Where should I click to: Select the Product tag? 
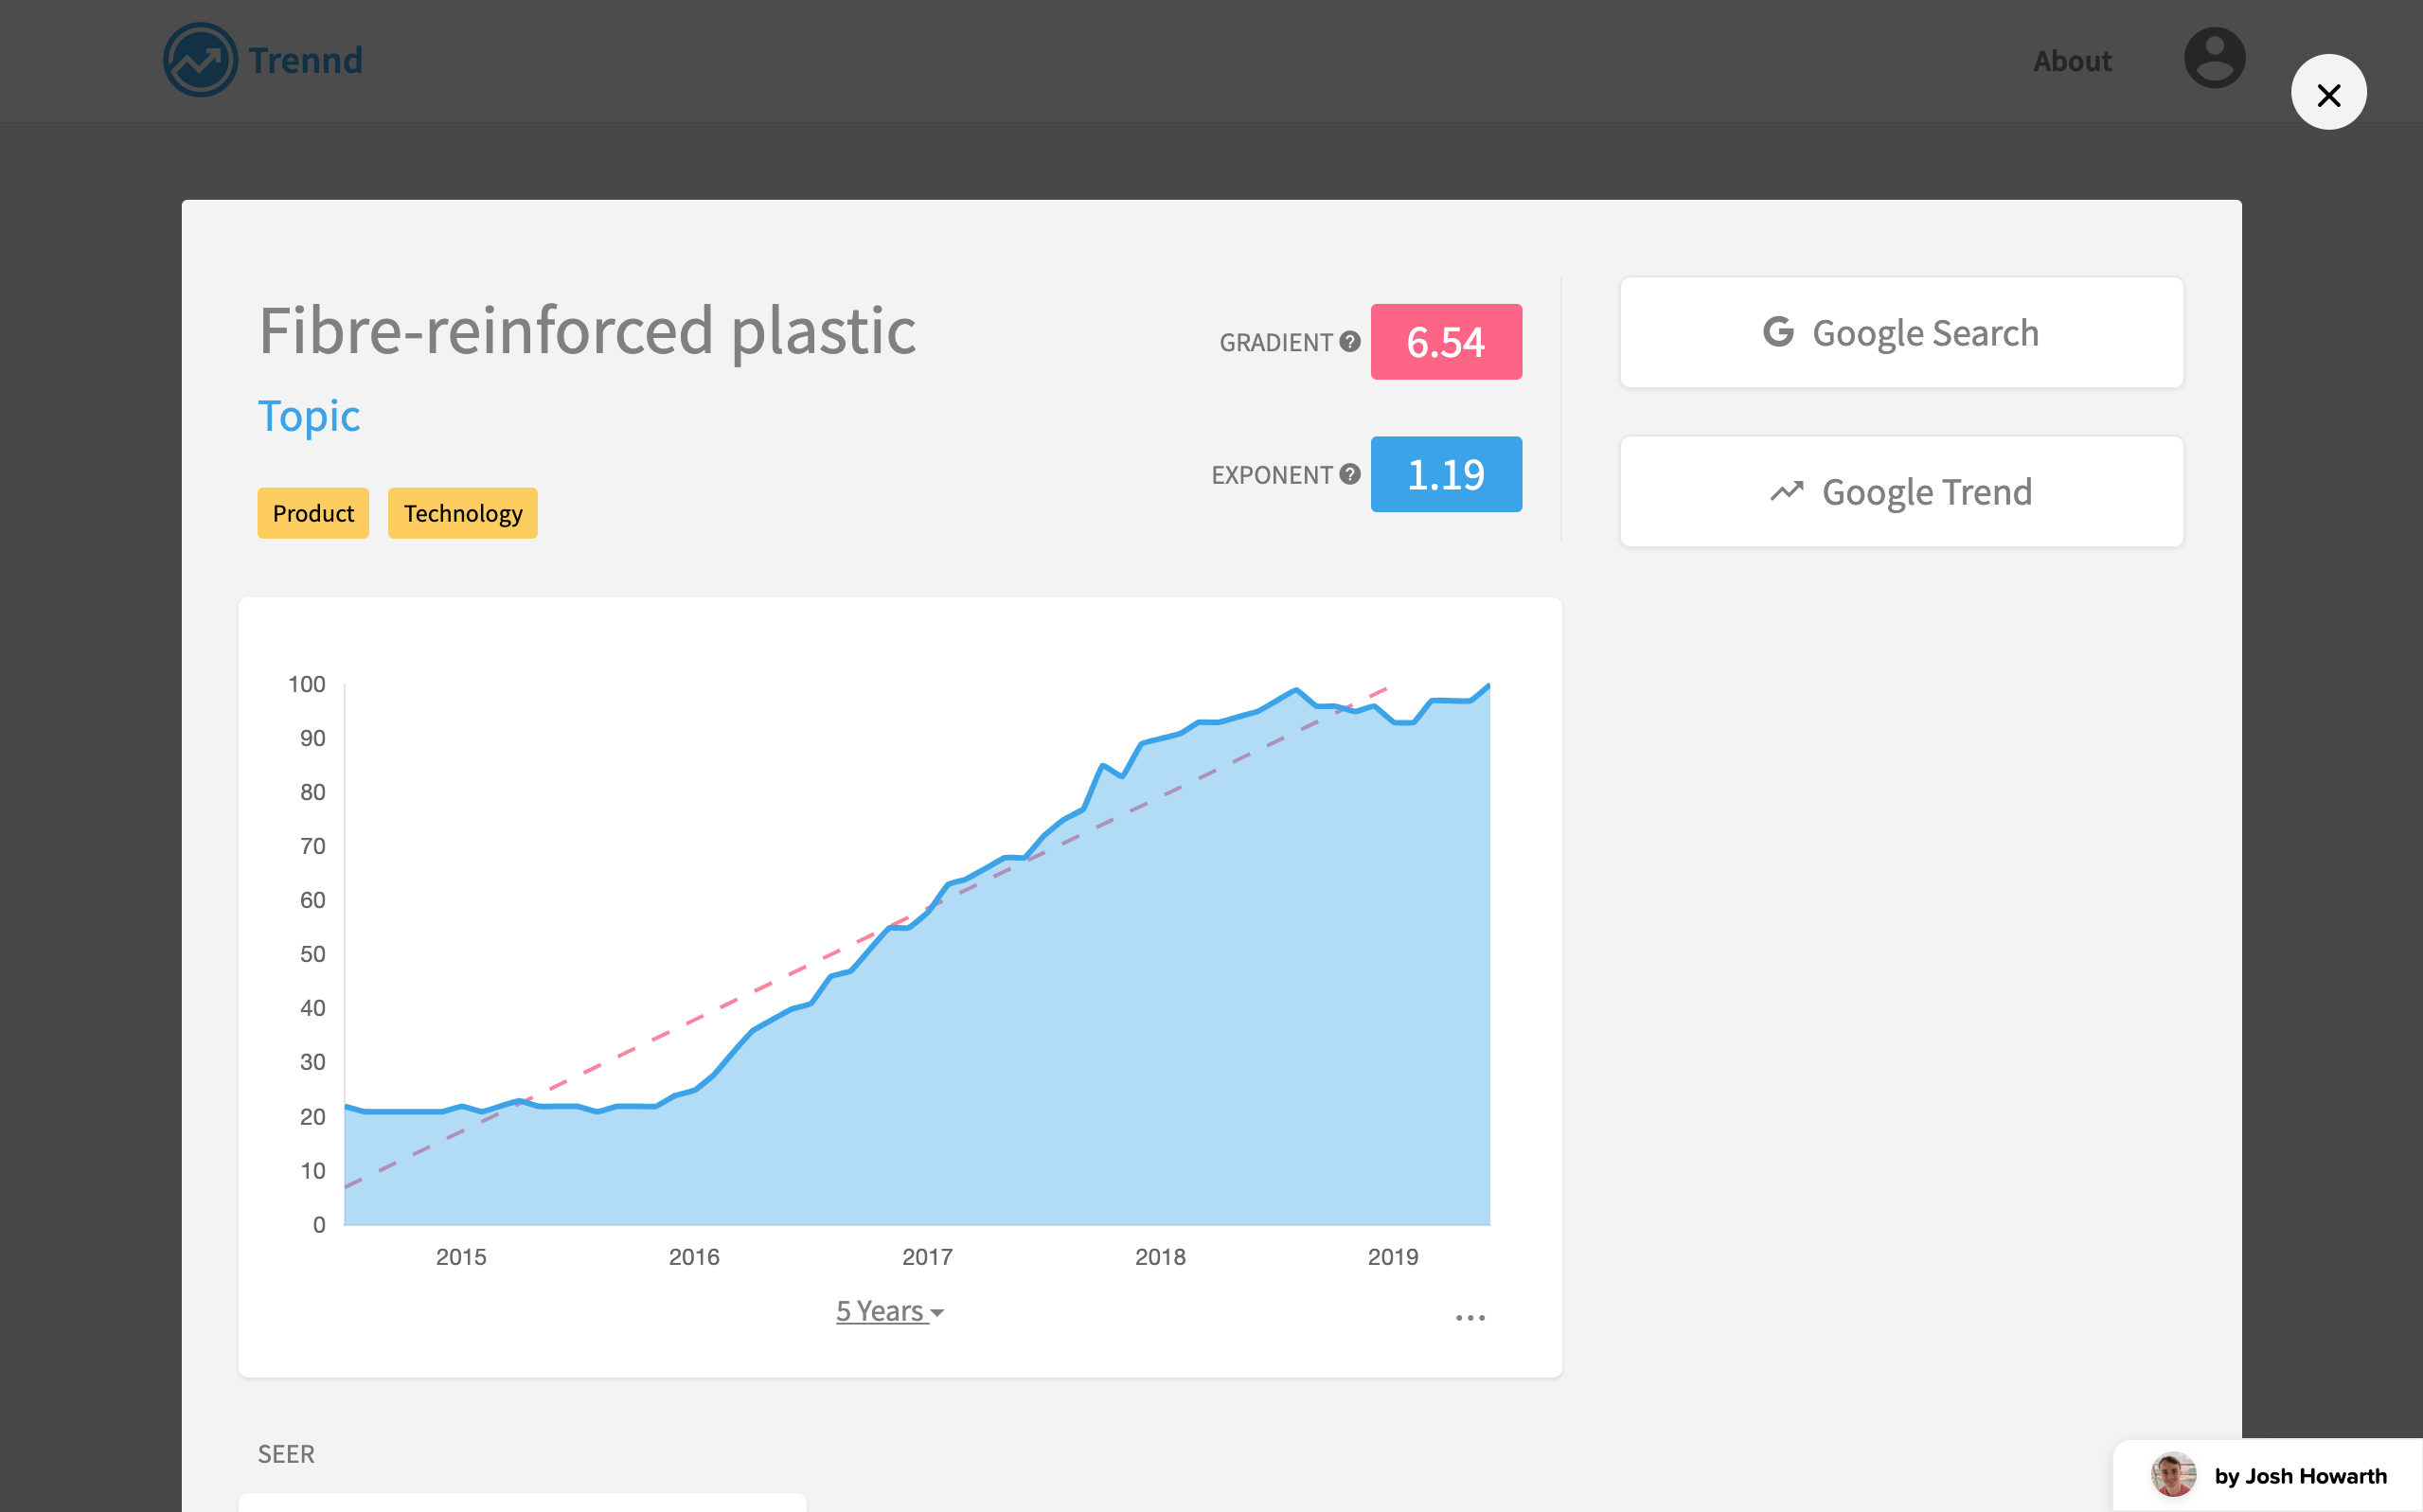click(x=313, y=513)
